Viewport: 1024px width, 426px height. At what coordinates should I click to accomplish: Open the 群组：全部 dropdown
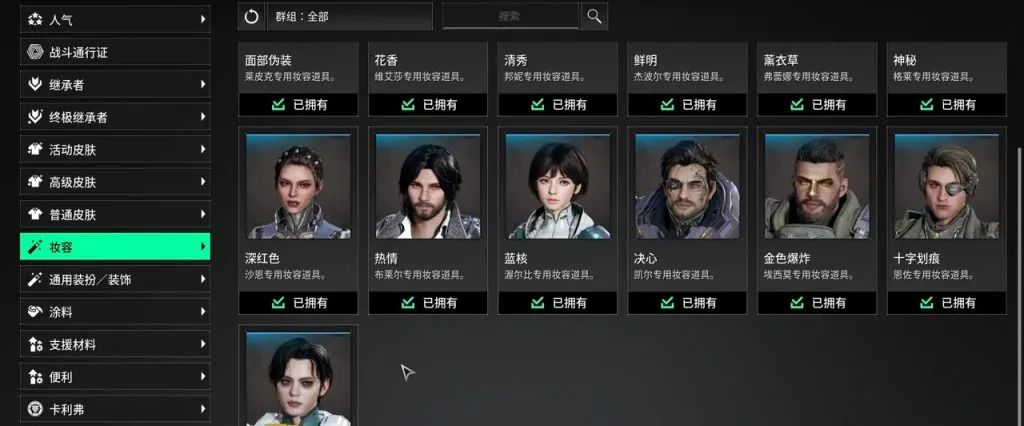(349, 16)
